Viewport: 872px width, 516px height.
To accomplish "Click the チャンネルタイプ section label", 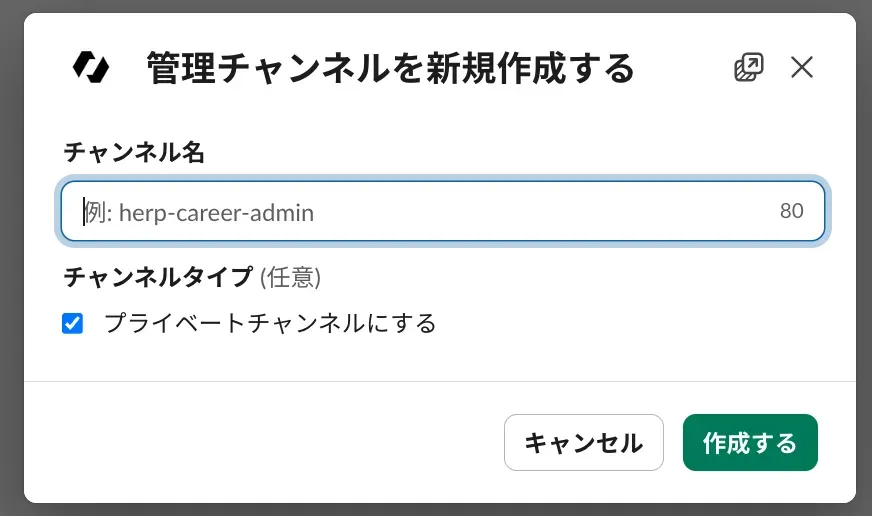I will [x=158, y=276].
